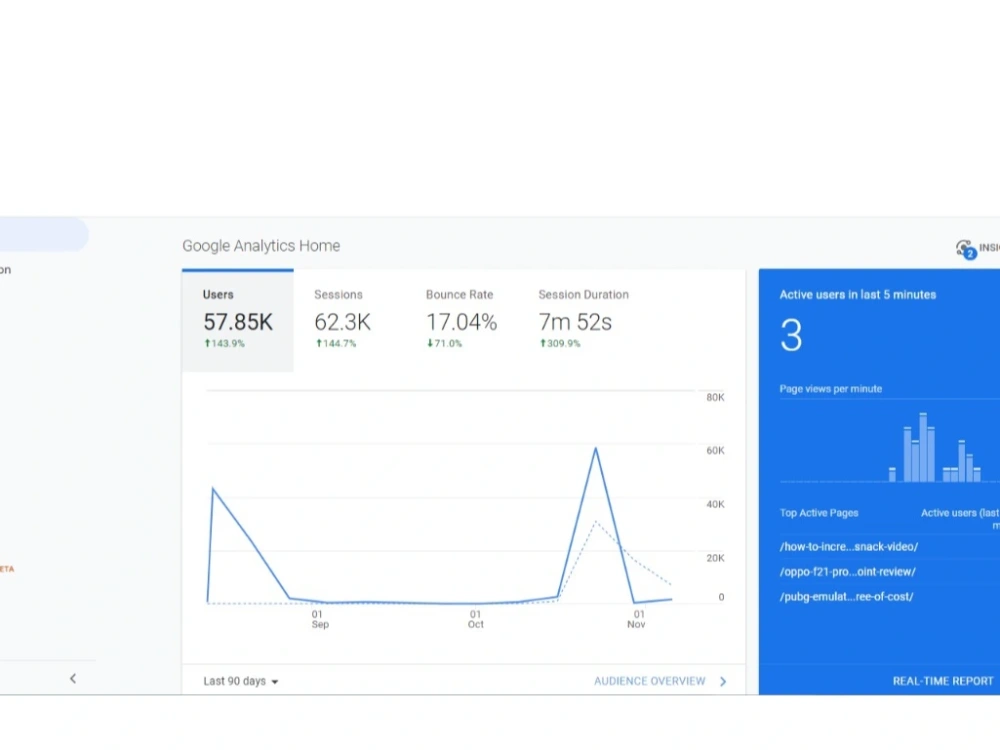Click the 144.7% sessions change
Image resolution: width=1000 pixels, height=750 pixels.
click(x=335, y=343)
